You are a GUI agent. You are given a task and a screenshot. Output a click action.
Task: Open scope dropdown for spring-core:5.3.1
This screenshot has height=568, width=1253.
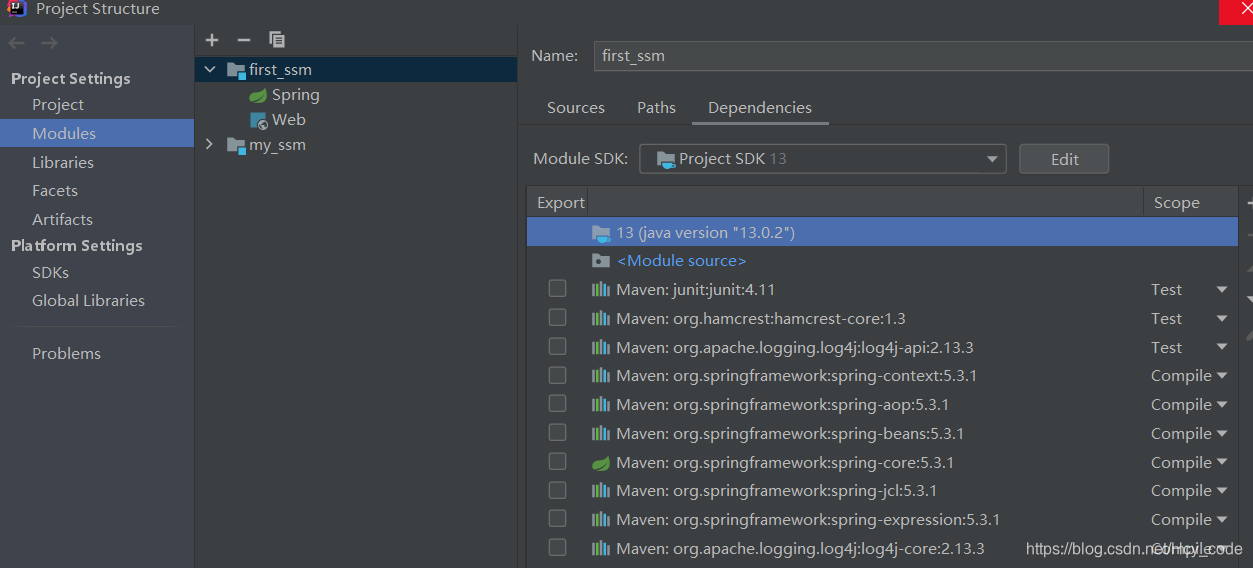1221,463
